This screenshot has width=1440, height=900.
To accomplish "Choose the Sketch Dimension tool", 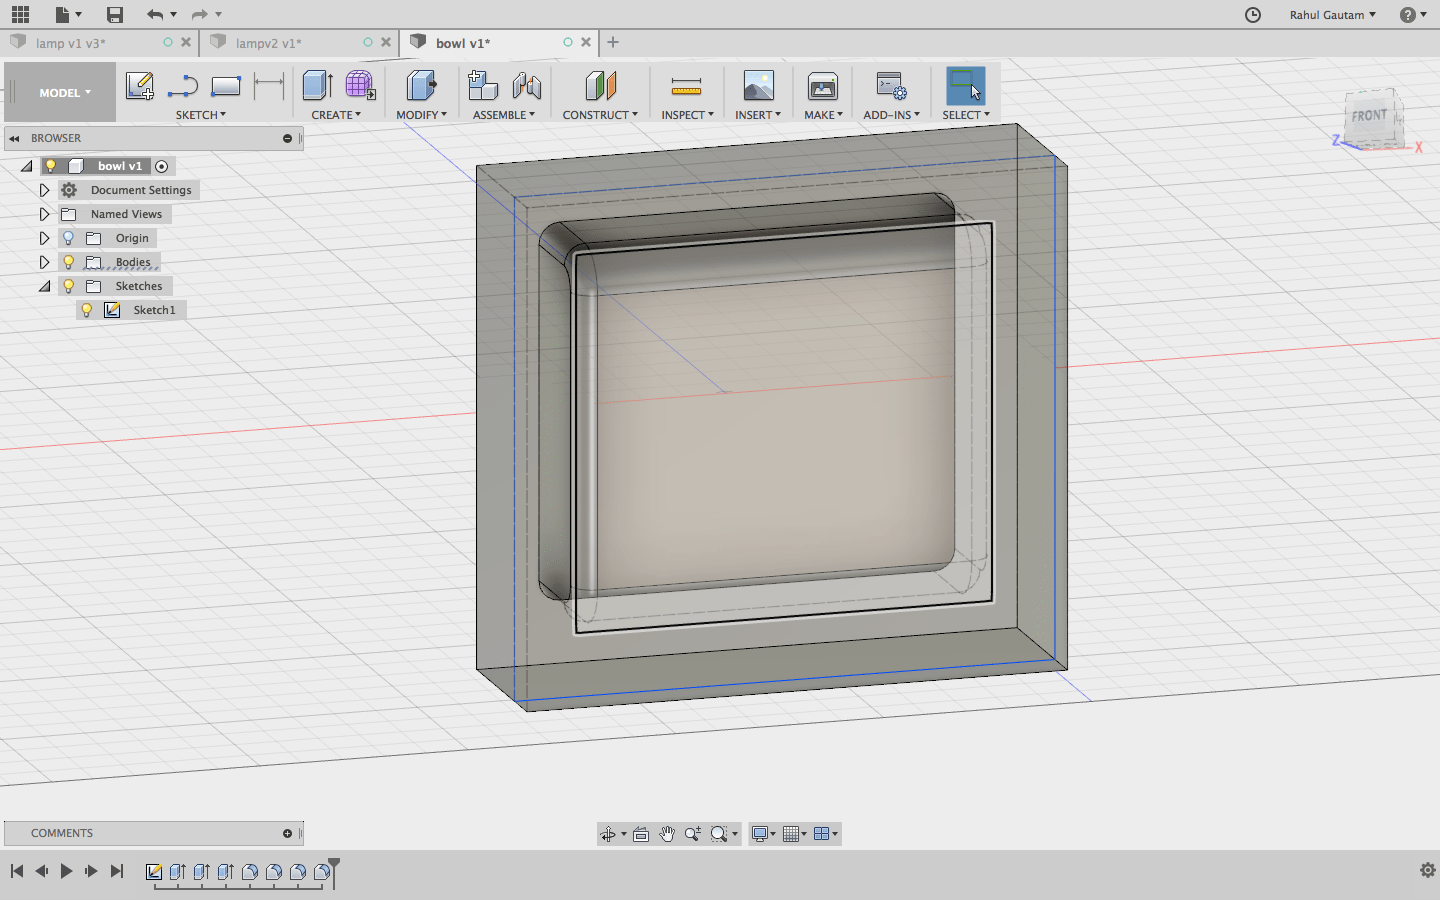I will (269, 86).
